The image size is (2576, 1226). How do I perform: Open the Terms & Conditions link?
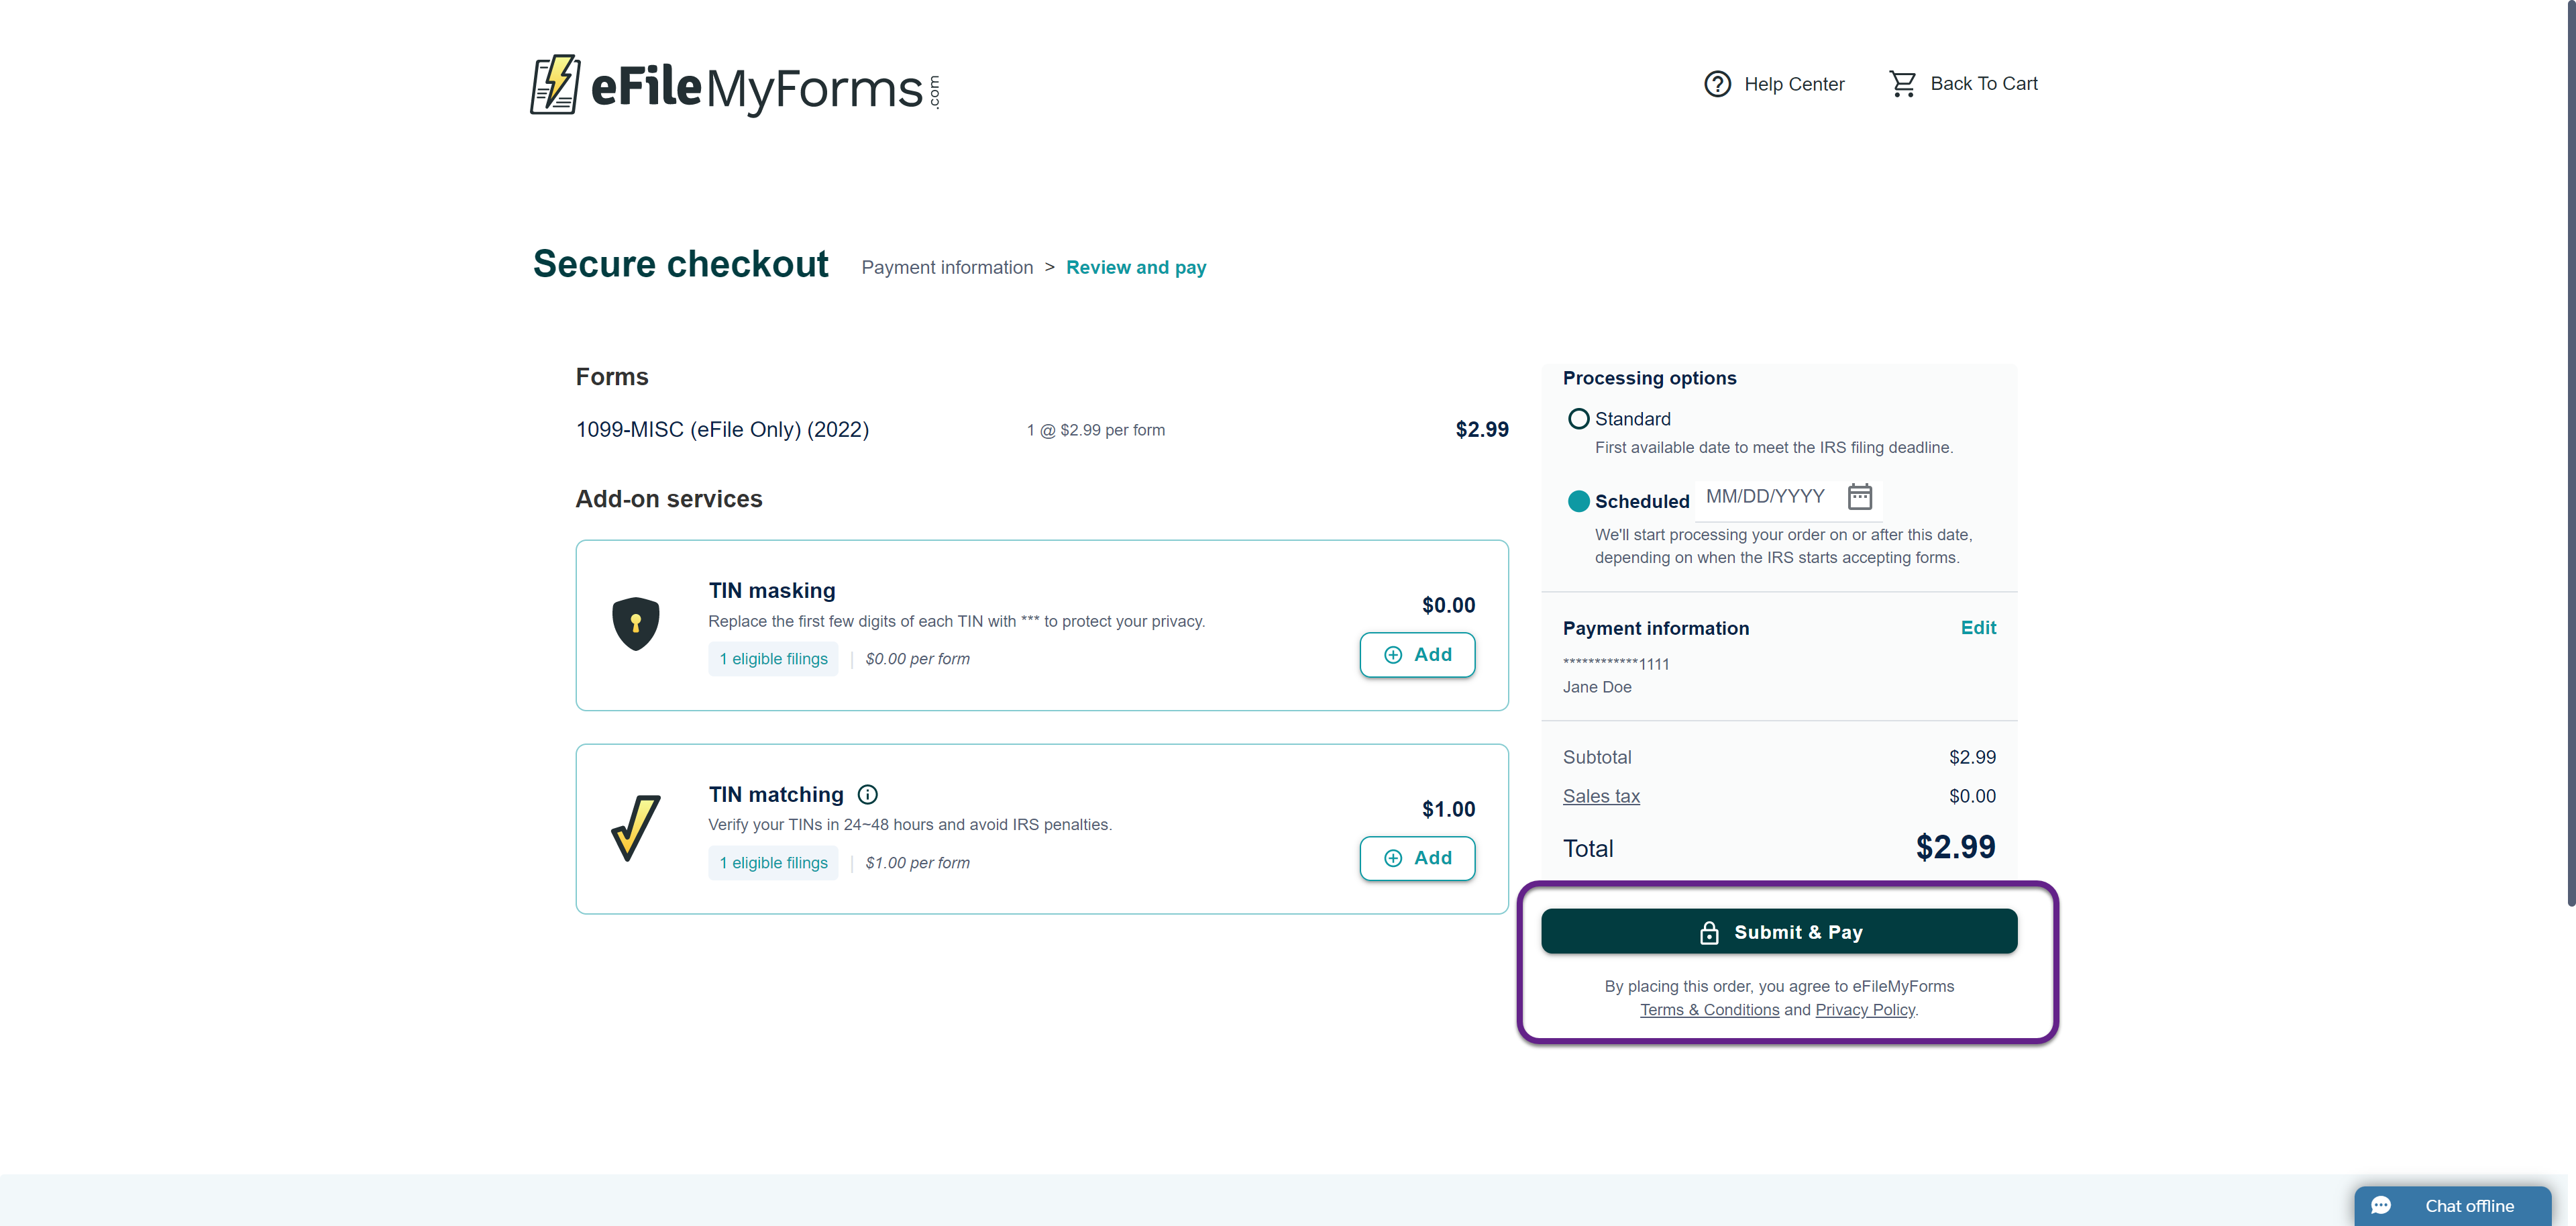pos(1709,1010)
